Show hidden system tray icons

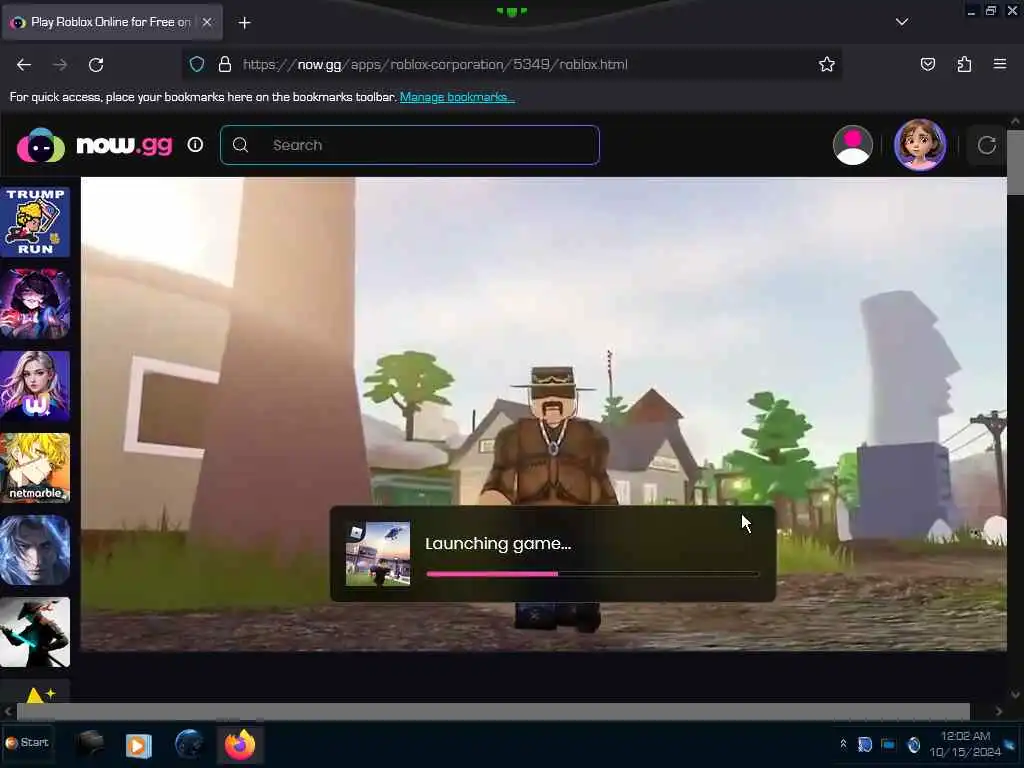[843, 744]
